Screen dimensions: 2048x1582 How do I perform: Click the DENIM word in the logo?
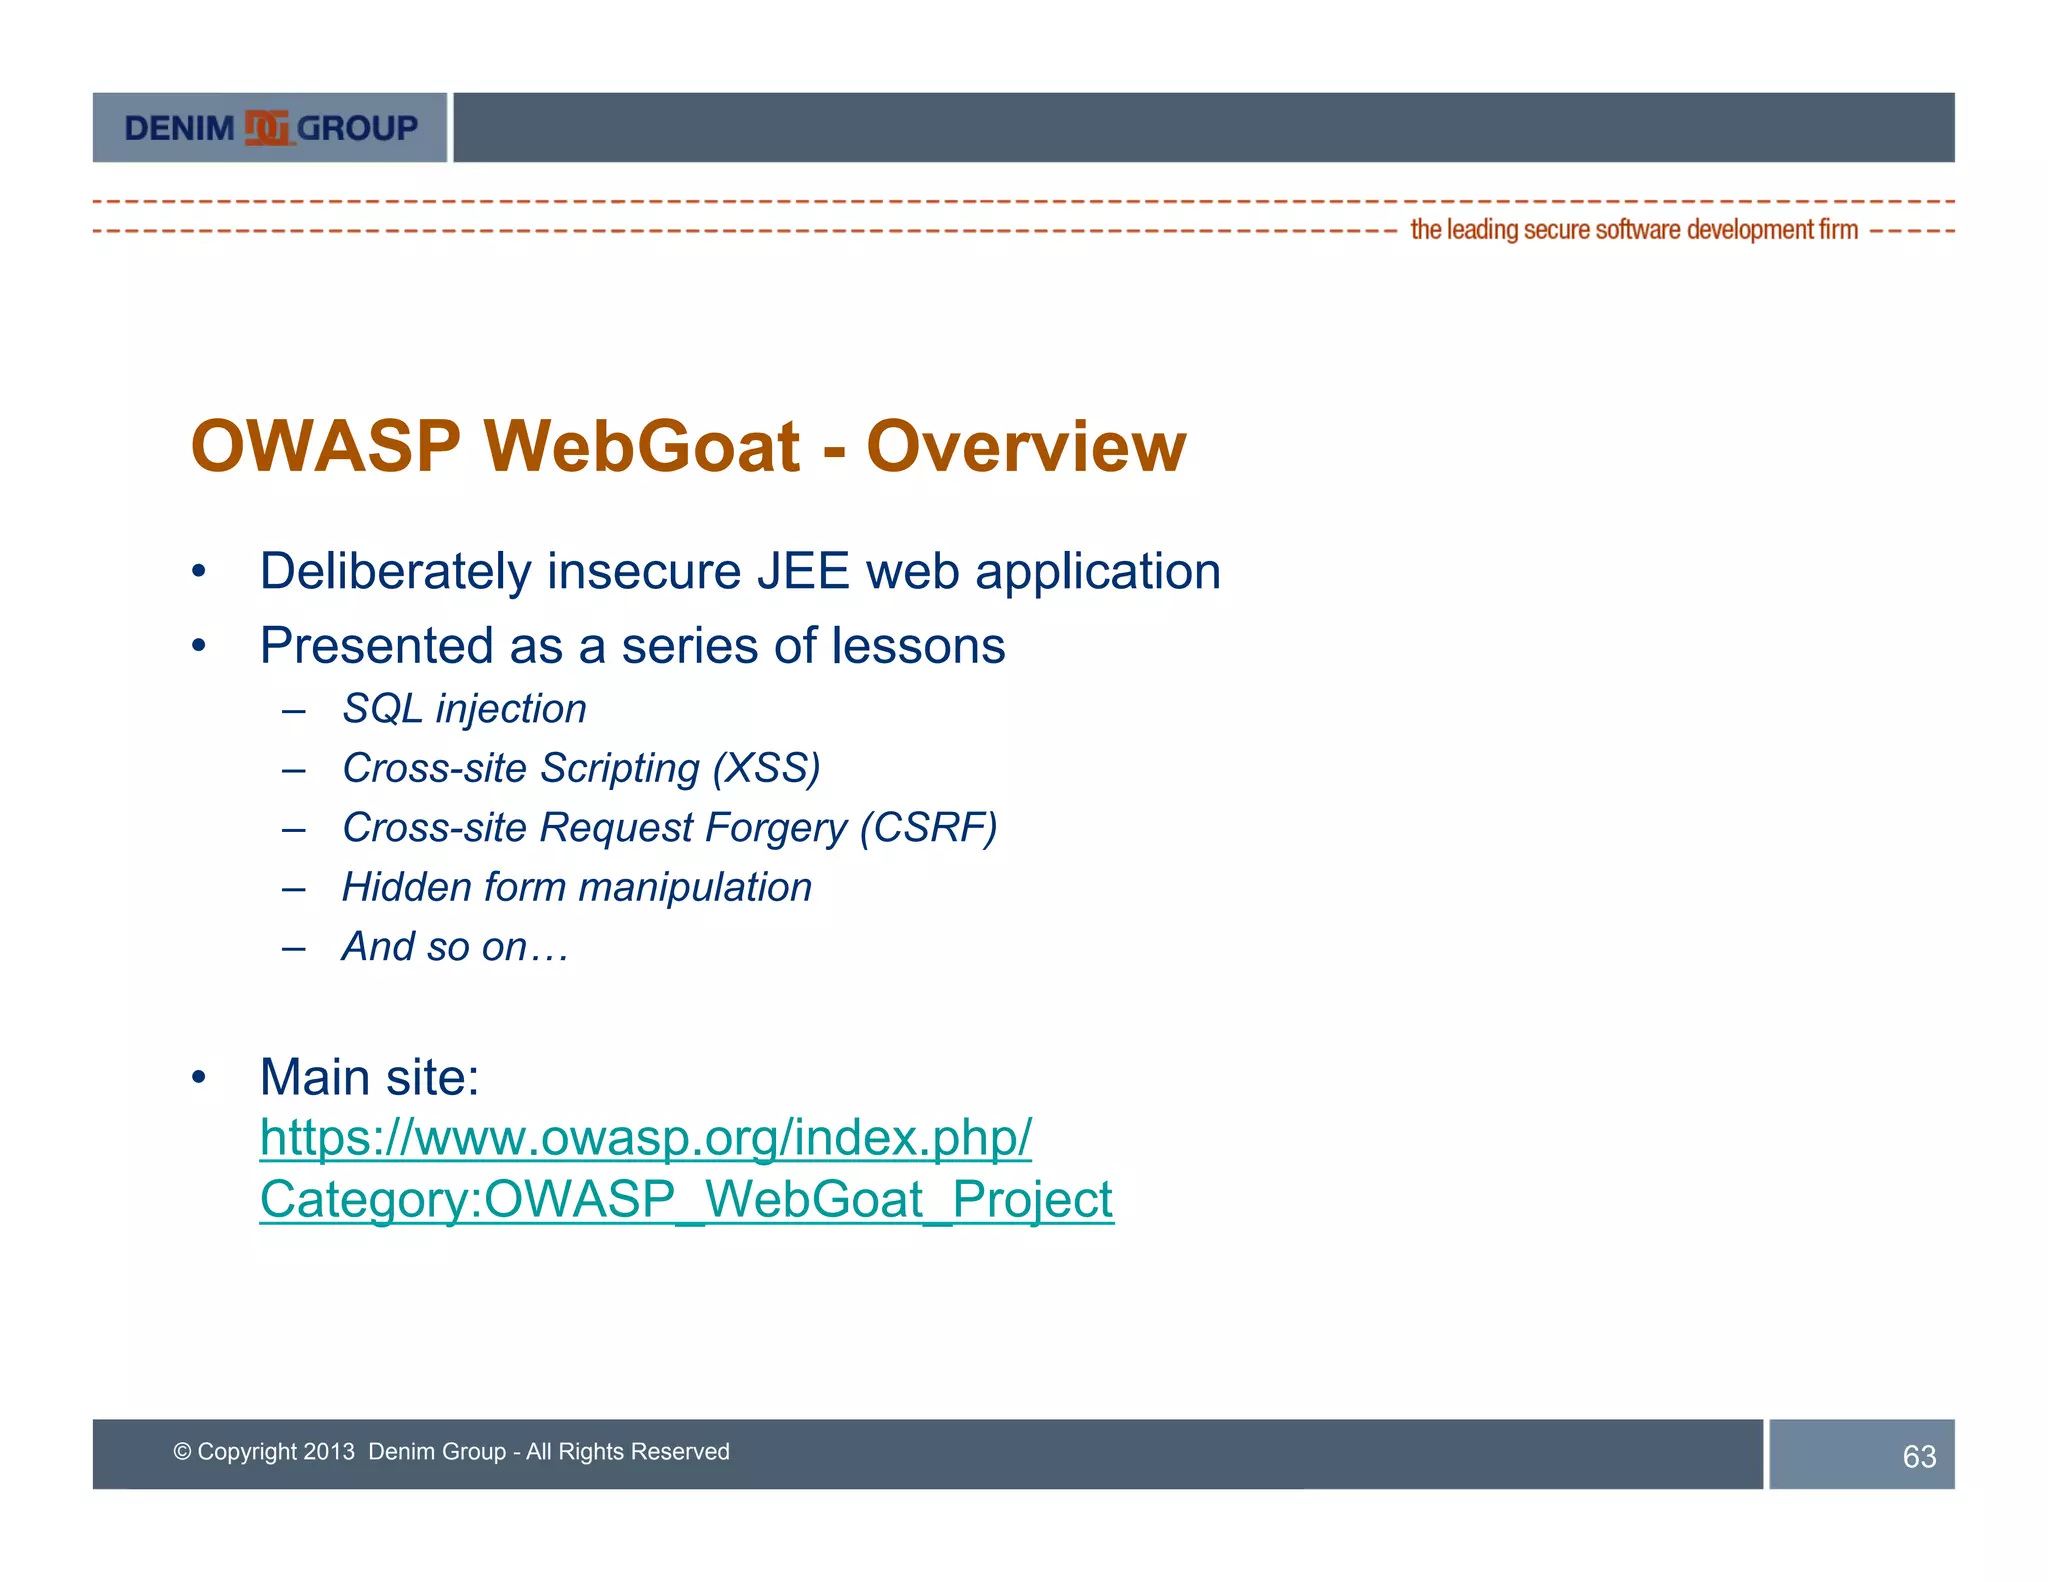[179, 129]
